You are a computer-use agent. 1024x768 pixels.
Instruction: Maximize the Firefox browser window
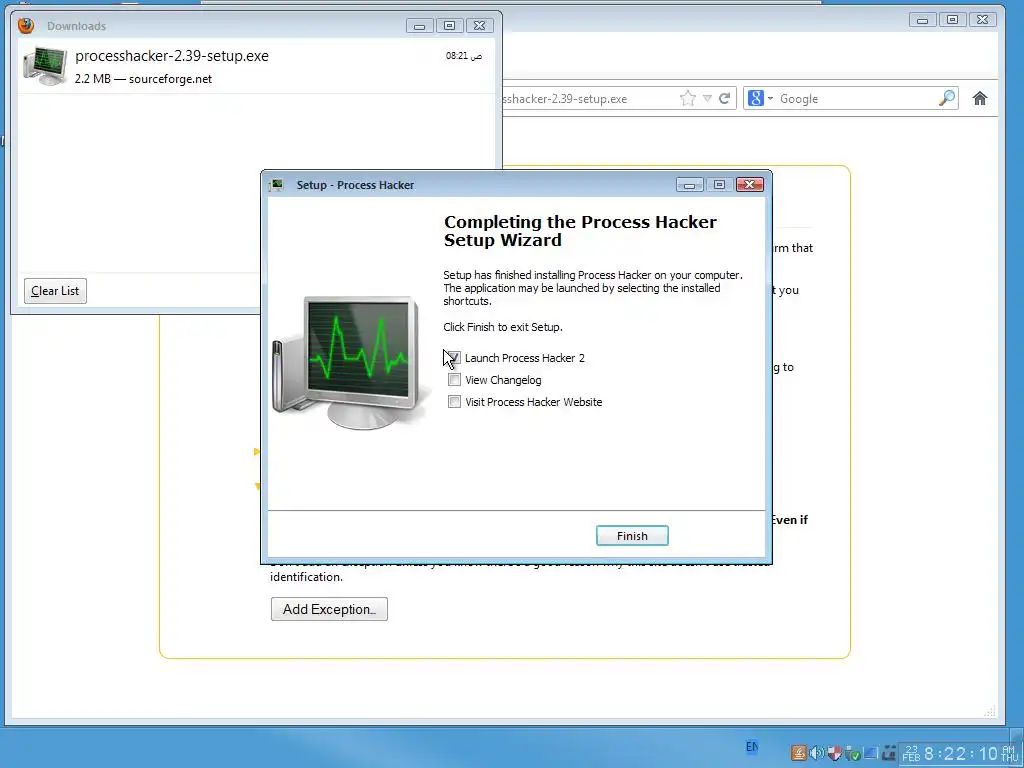pyautogui.click(x=952, y=20)
